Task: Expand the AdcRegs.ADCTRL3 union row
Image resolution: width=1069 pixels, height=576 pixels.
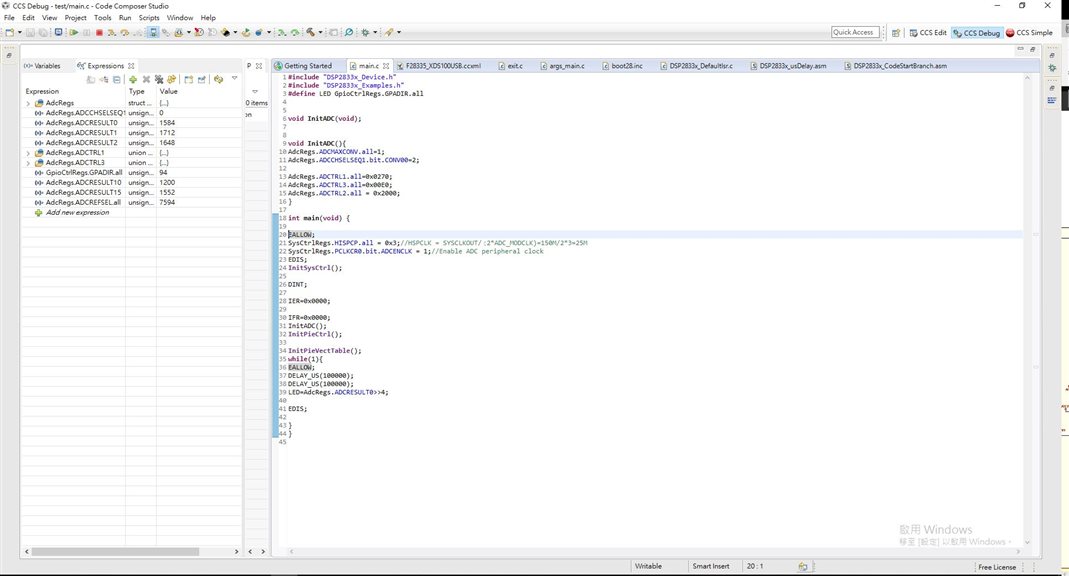Action: [28, 163]
